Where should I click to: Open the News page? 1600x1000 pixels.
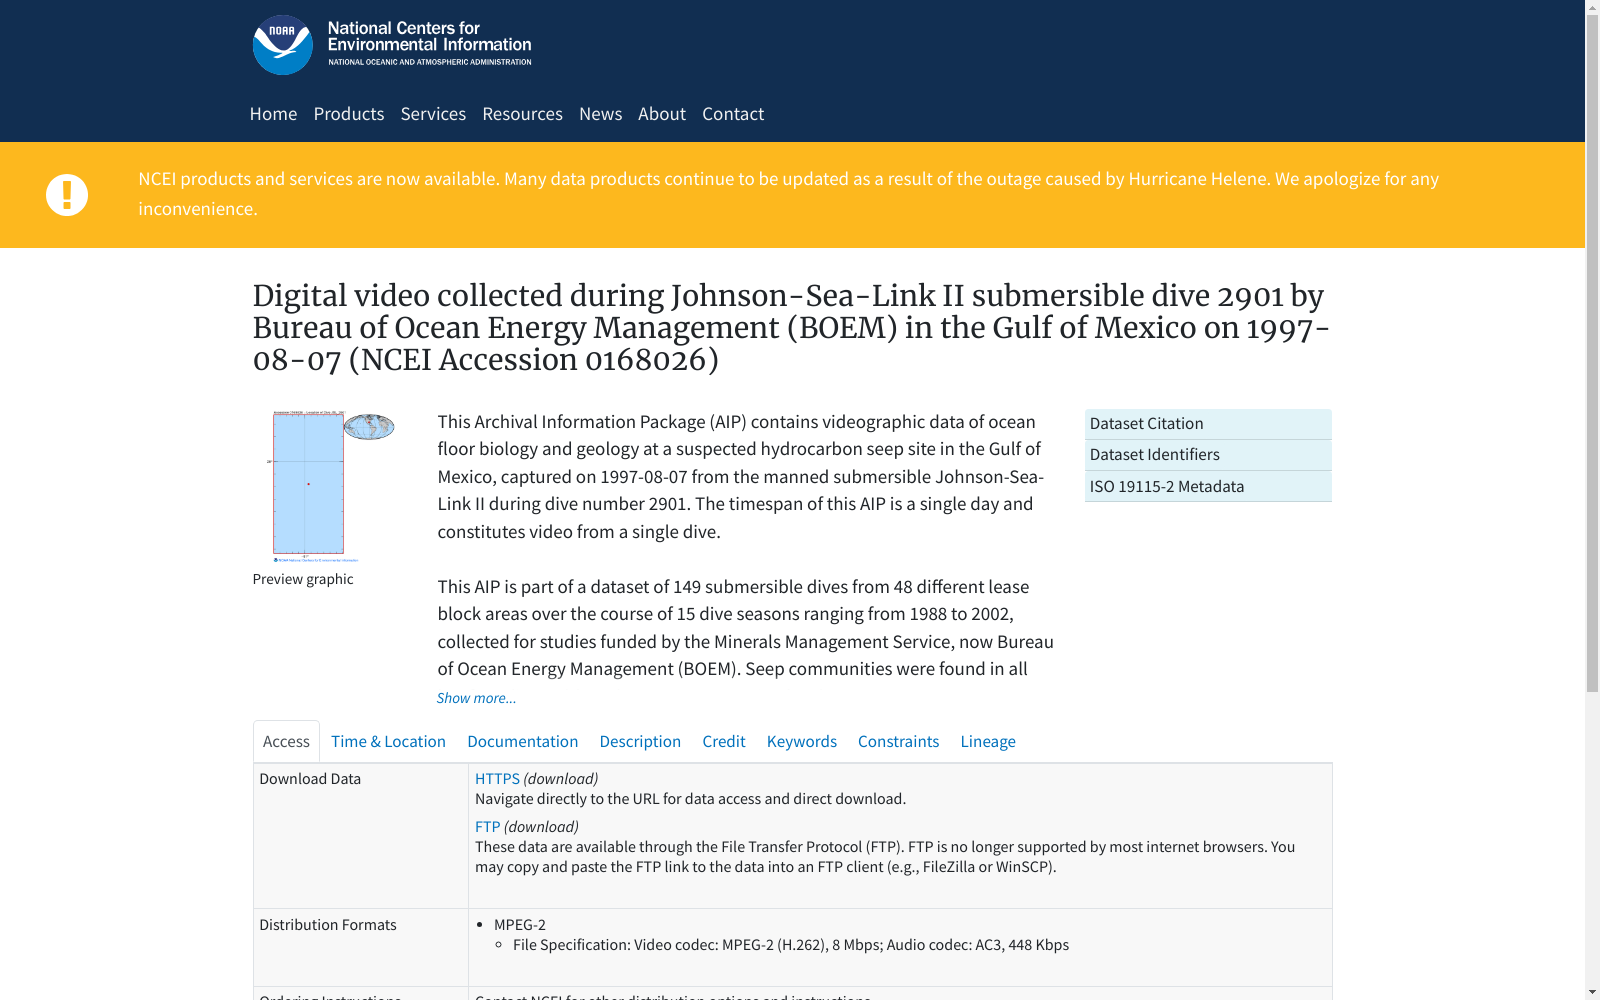(x=600, y=114)
